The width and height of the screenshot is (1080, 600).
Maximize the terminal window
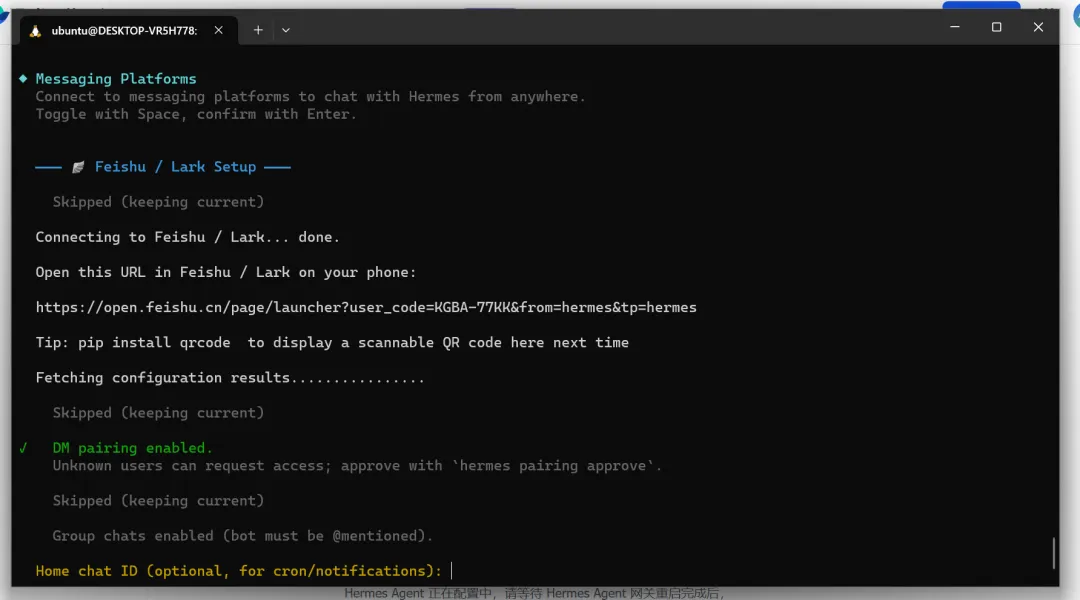996,28
